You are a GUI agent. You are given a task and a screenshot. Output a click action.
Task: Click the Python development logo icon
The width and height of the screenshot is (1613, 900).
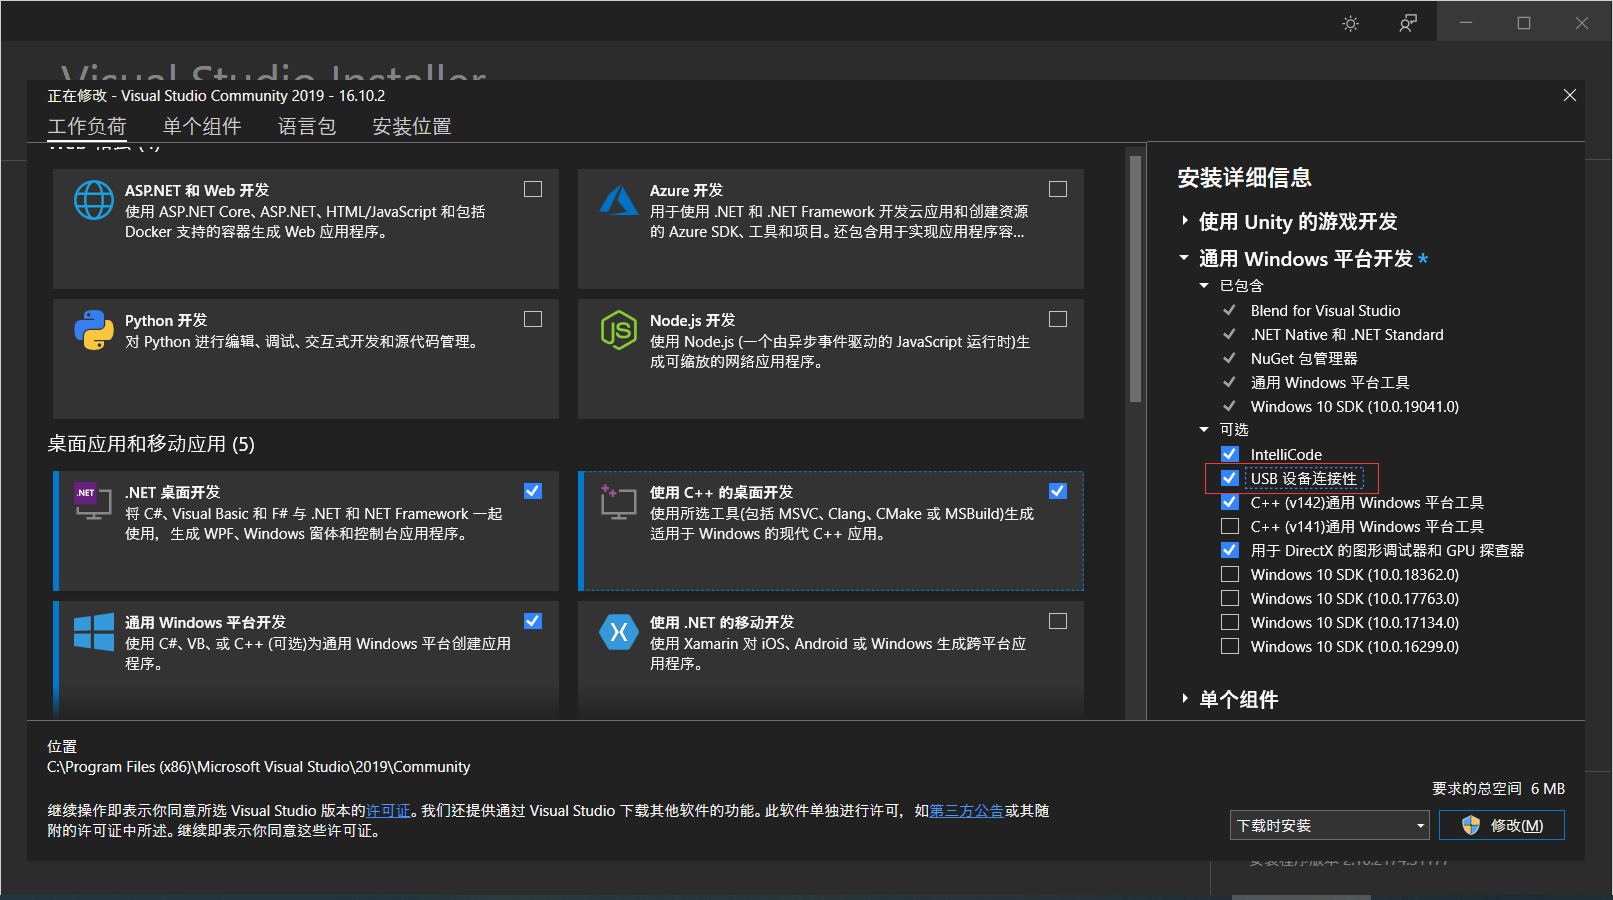tap(94, 330)
